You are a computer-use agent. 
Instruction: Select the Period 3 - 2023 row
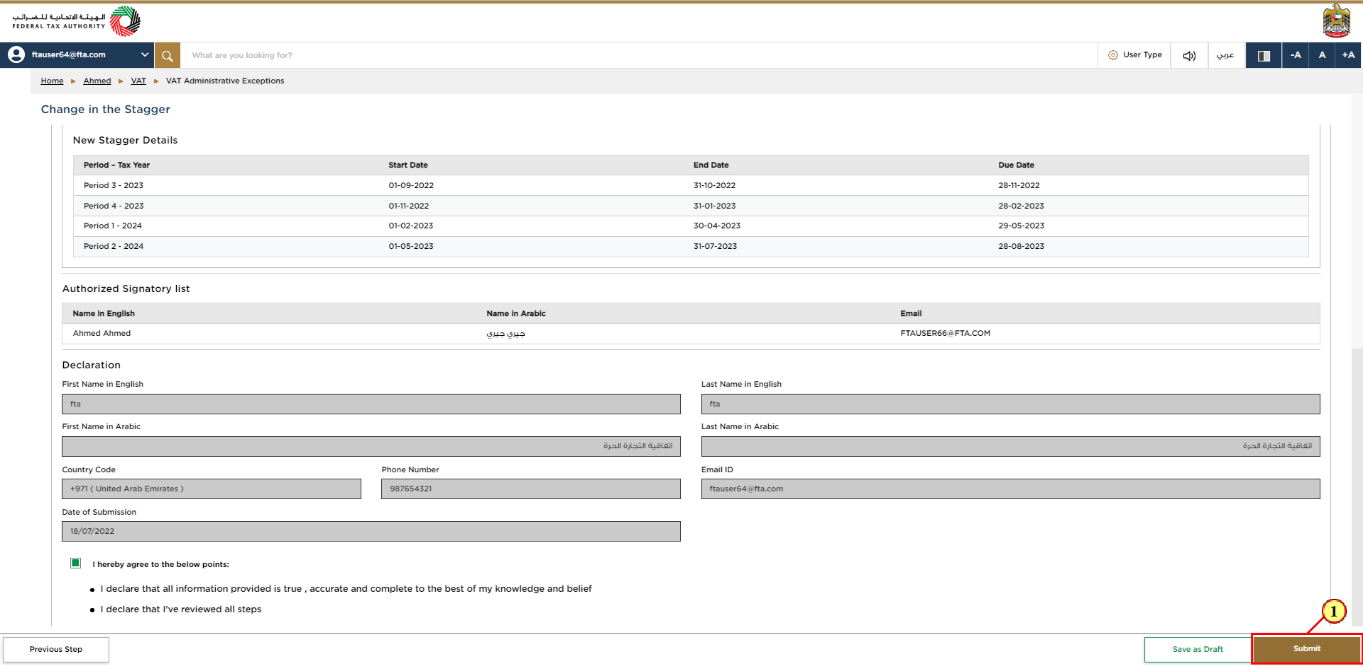[x=690, y=185]
